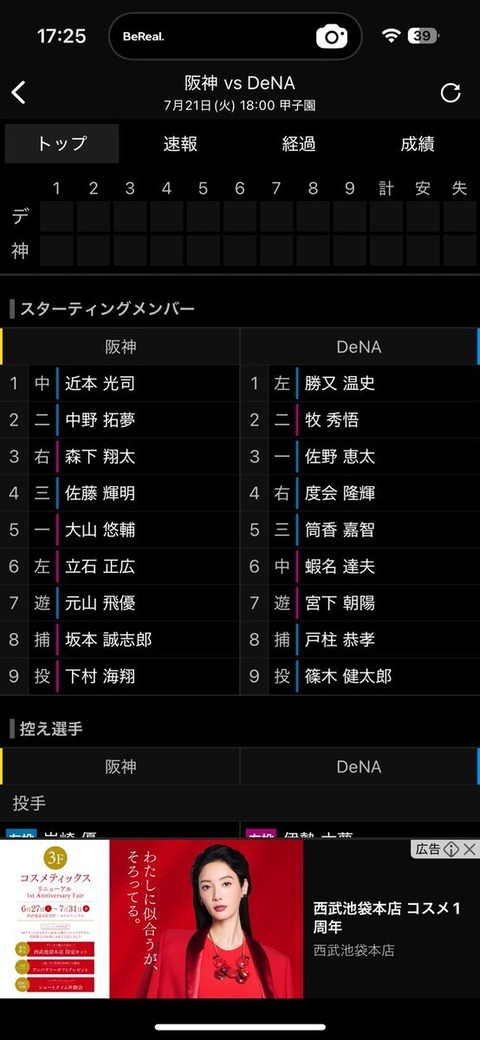Open the 成績 tab
This screenshot has width=480, height=1040.
click(x=418, y=144)
